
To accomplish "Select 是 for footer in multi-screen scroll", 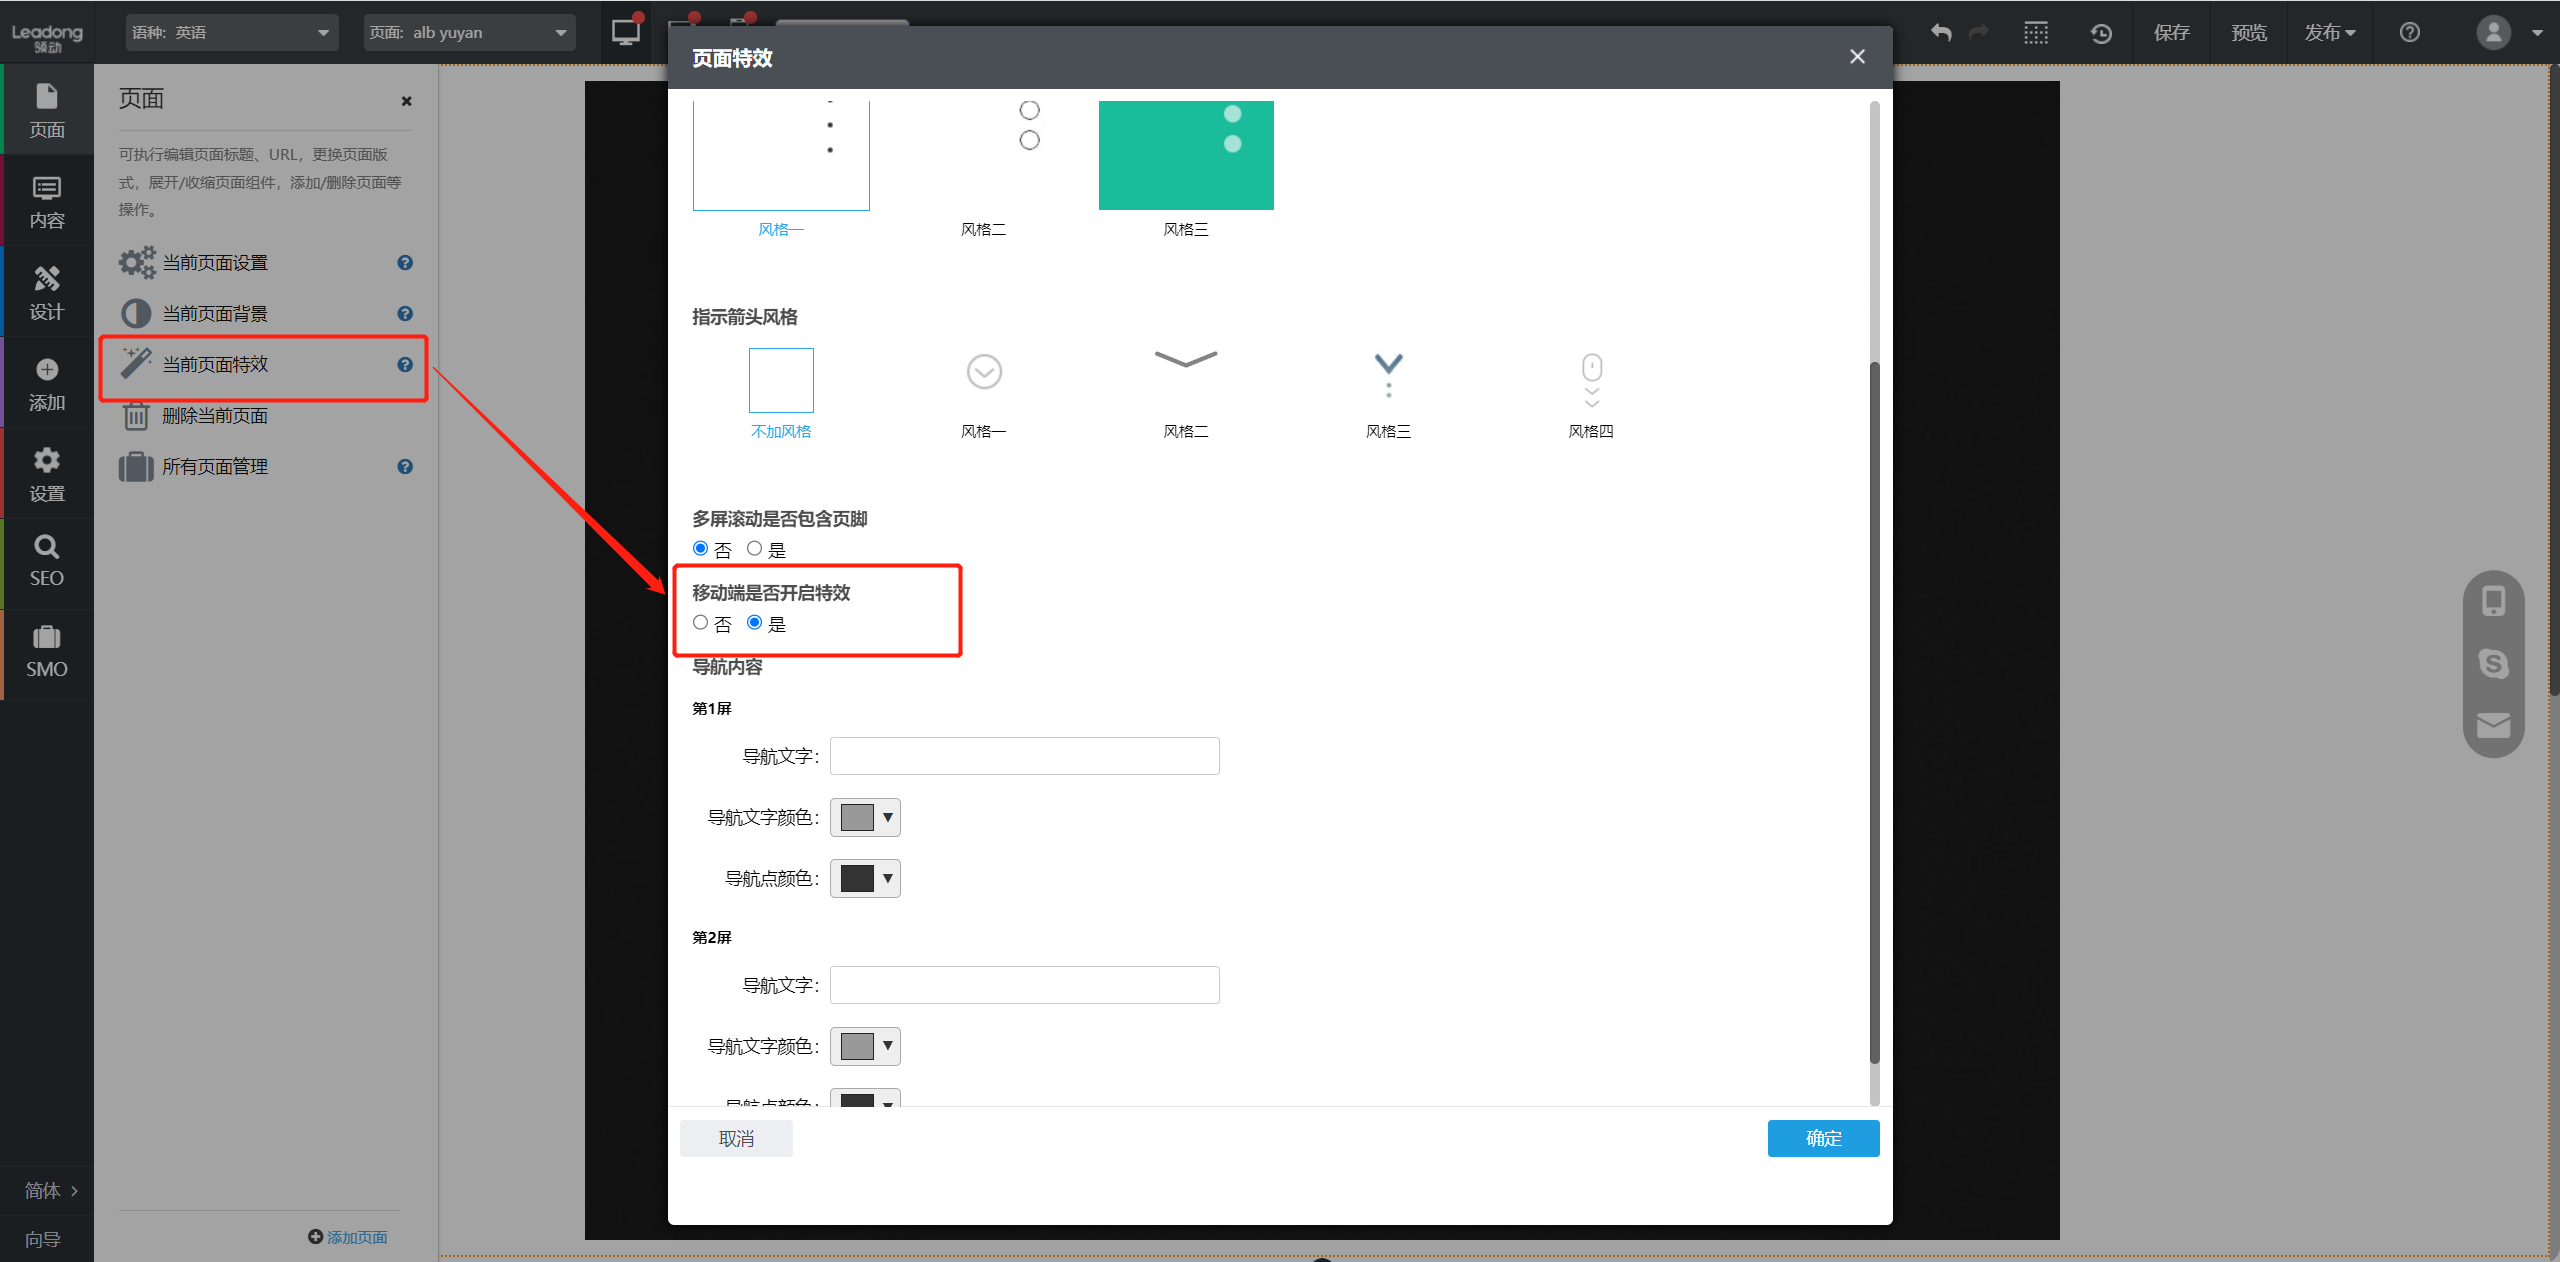I will coord(755,548).
